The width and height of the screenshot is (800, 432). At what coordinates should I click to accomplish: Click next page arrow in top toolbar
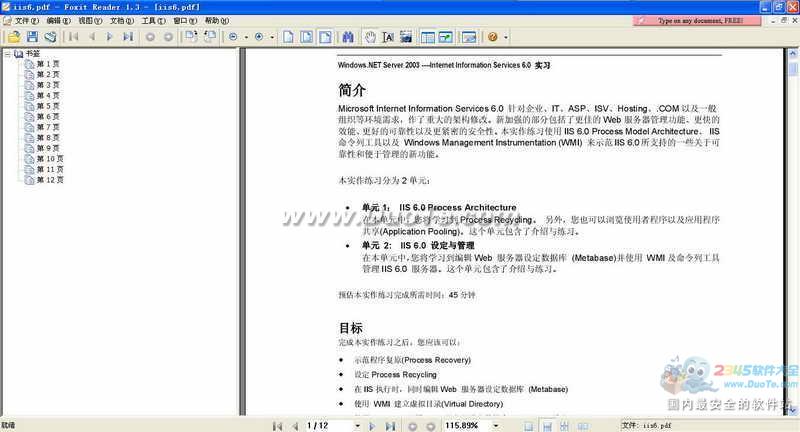click(109, 37)
